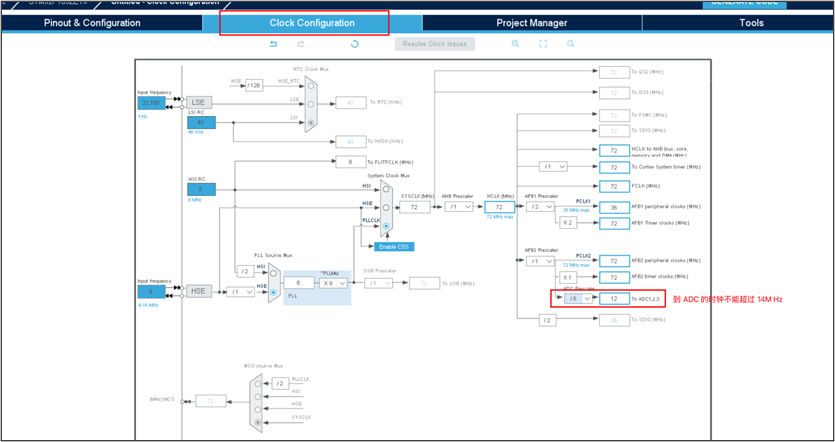
Task: Select HSE in PLL Source Mux
Action: pyautogui.click(x=275, y=290)
